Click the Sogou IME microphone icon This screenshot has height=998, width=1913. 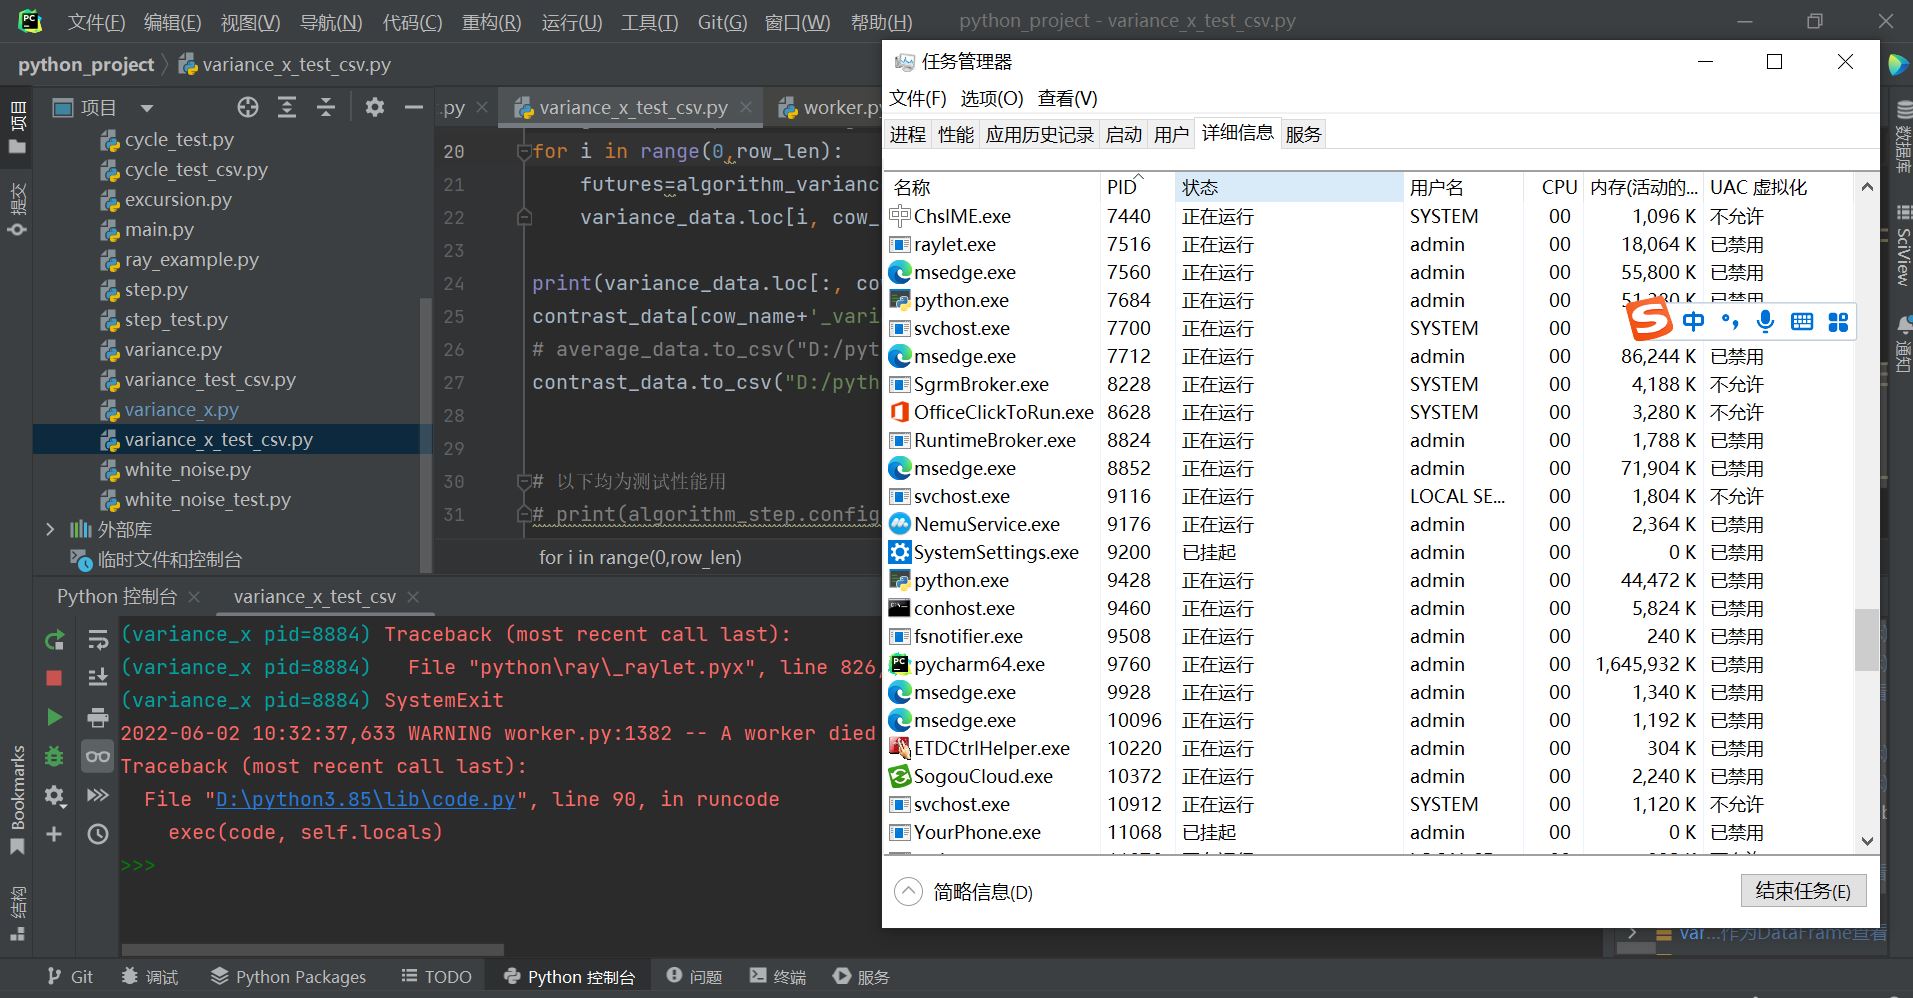1766,321
